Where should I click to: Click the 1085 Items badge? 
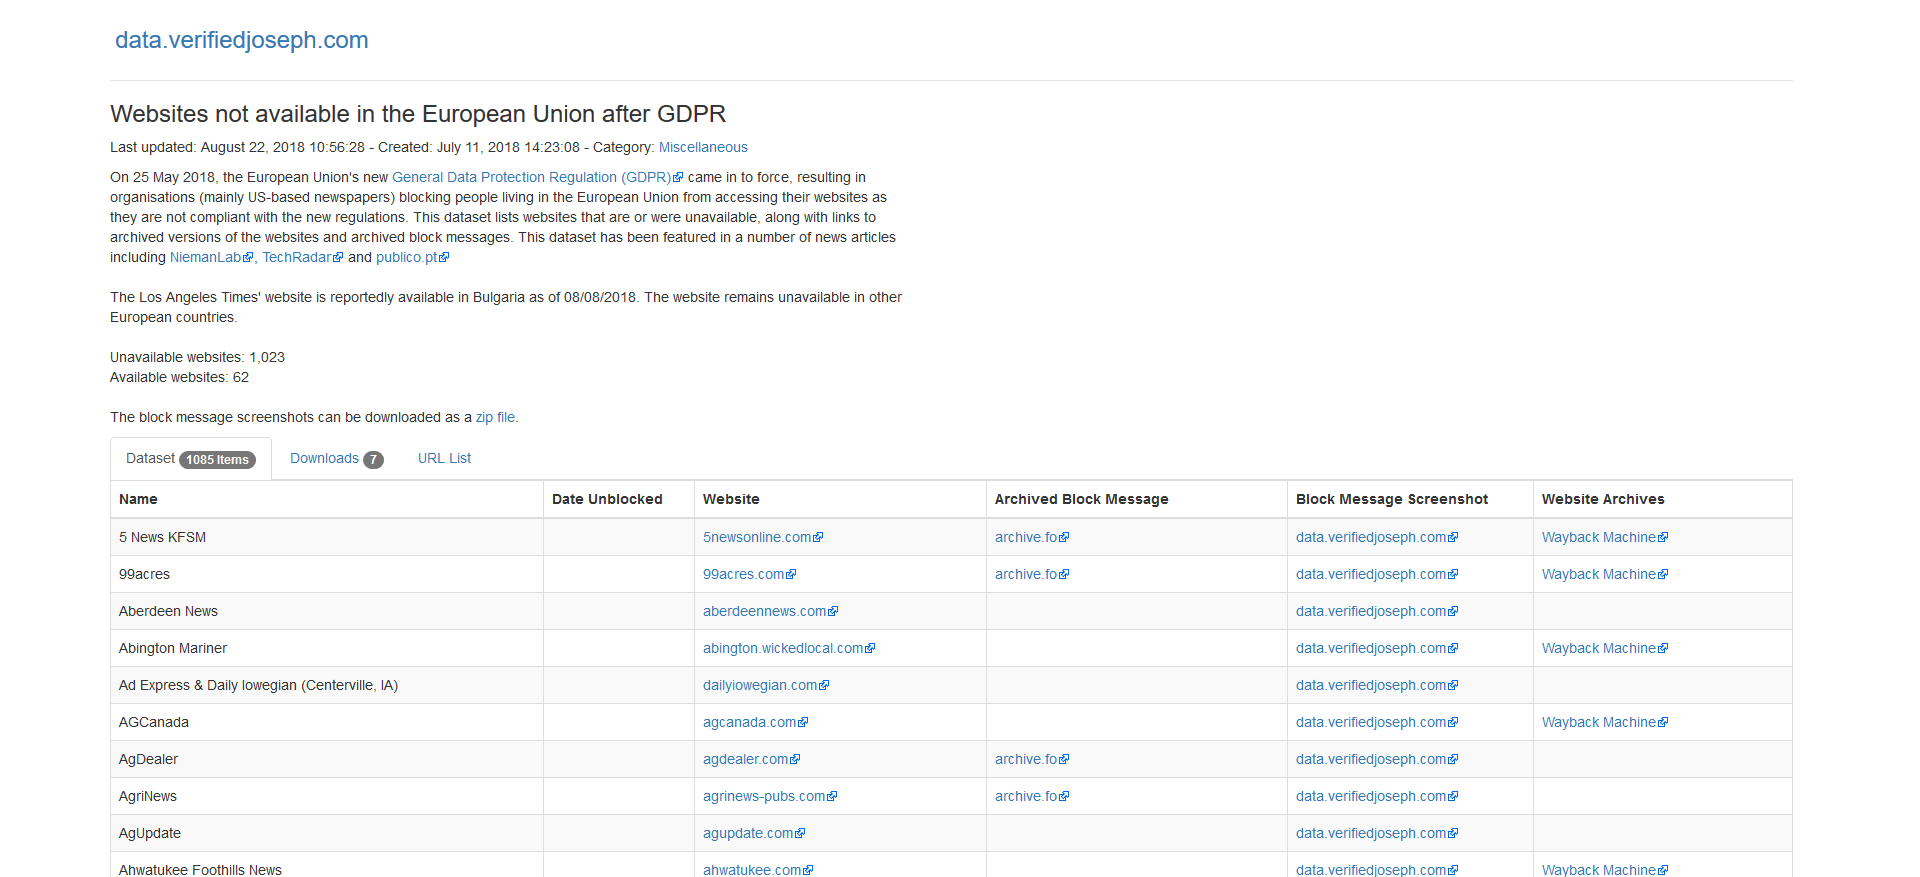[x=217, y=460]
